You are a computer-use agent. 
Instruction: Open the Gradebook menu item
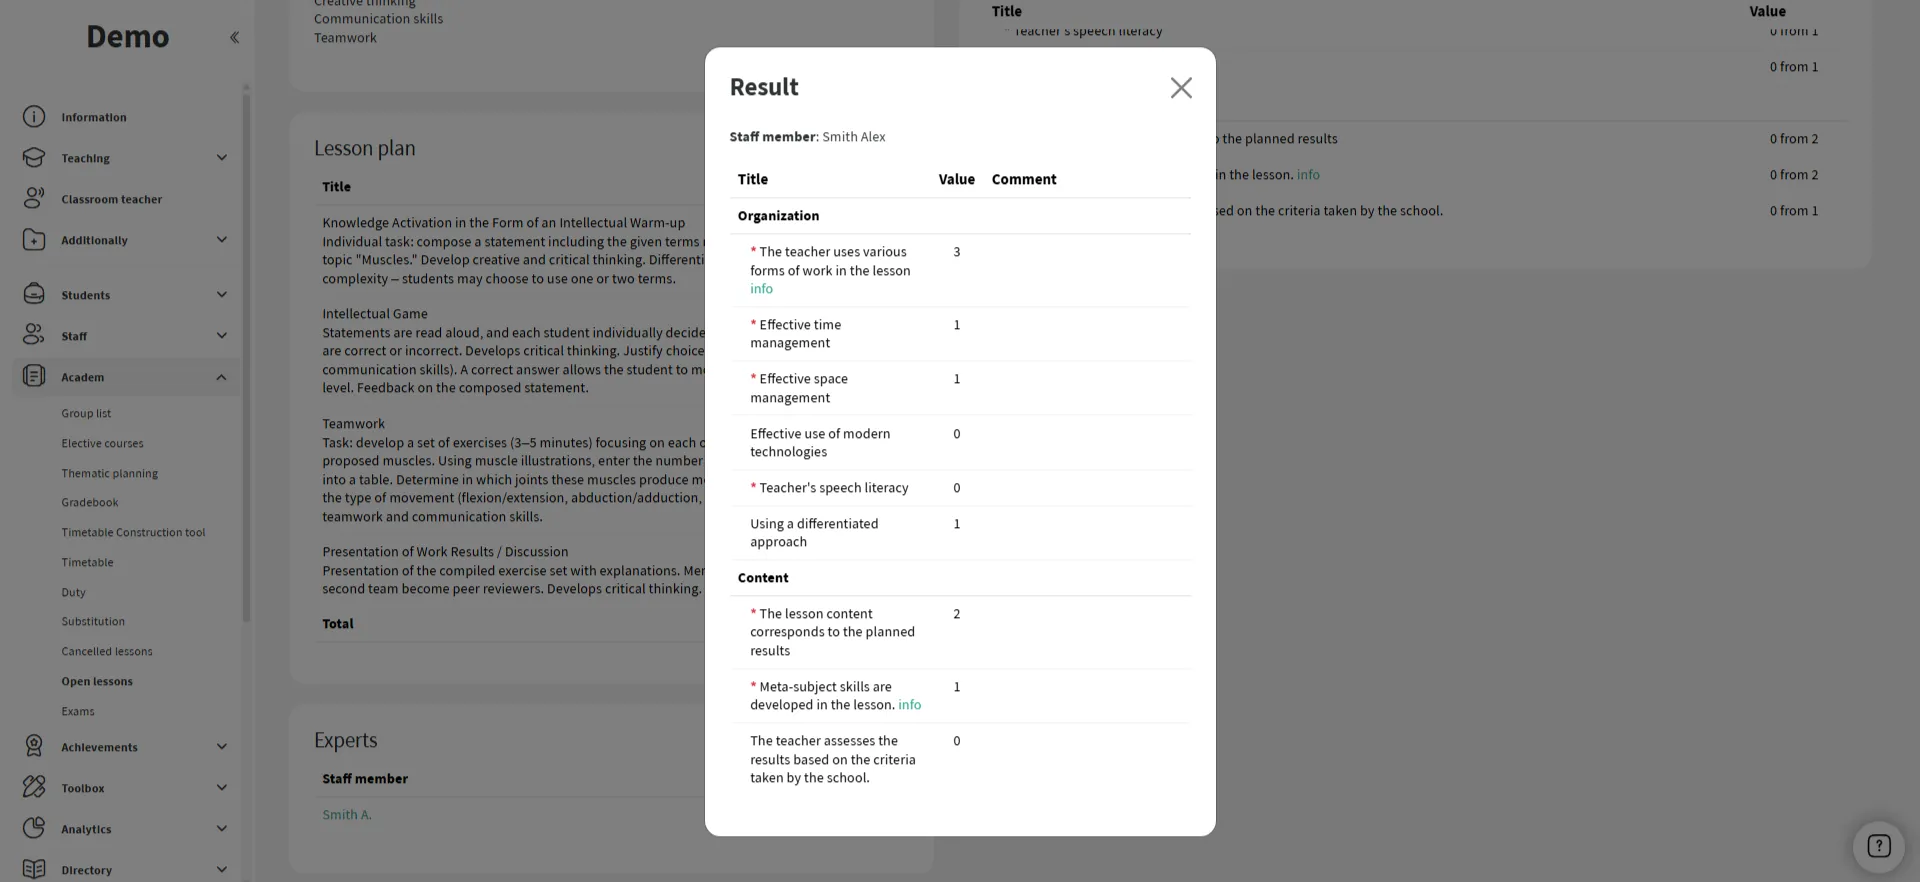click(90, 503)
